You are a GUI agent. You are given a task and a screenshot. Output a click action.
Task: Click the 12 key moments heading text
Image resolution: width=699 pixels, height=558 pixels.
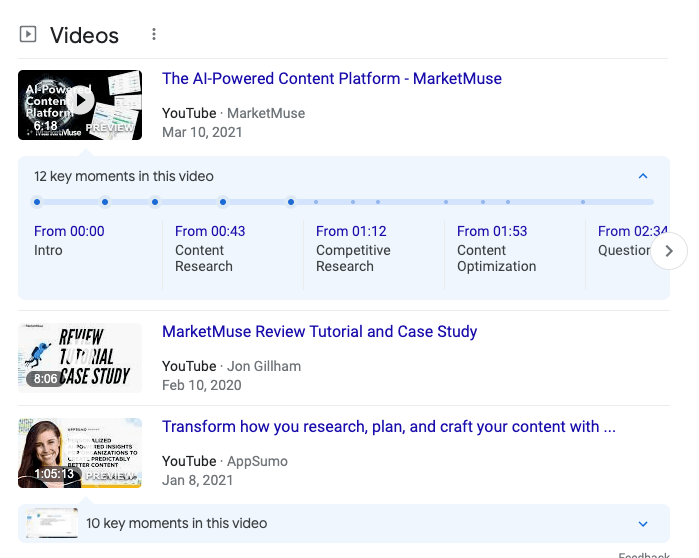[124, 176]
